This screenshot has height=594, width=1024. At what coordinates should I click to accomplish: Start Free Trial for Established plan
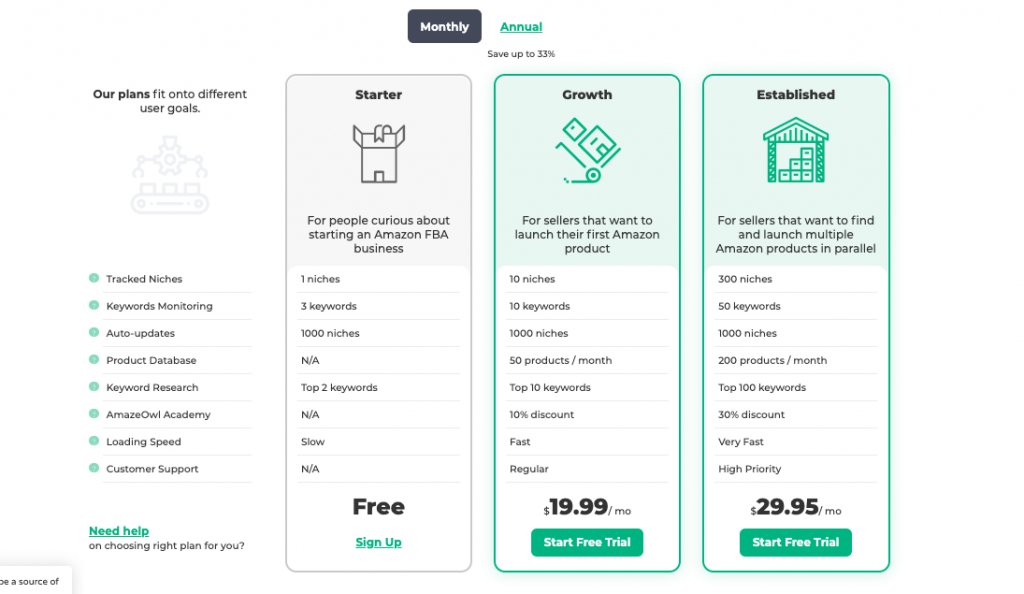point(795,542)
